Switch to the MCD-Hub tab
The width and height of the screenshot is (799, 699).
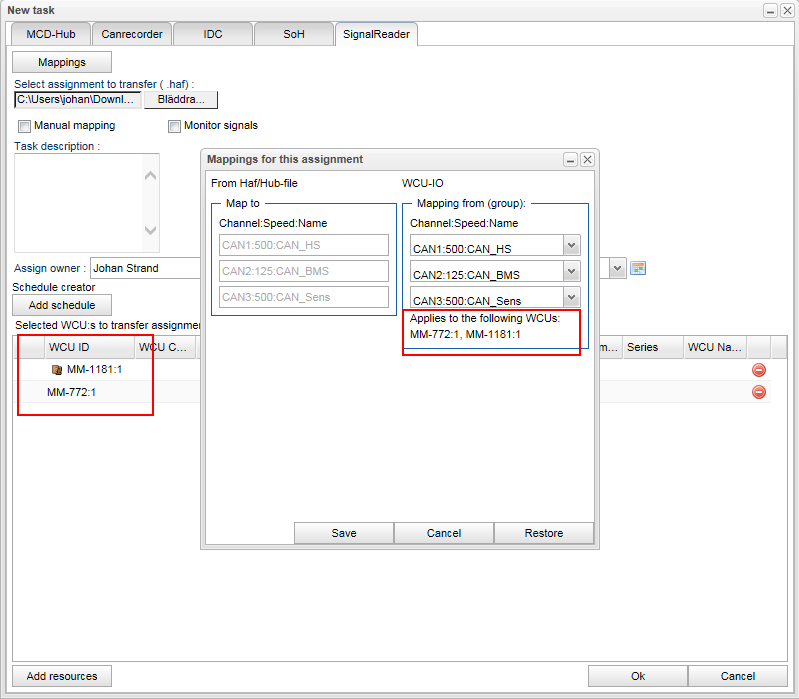[51, 34]
